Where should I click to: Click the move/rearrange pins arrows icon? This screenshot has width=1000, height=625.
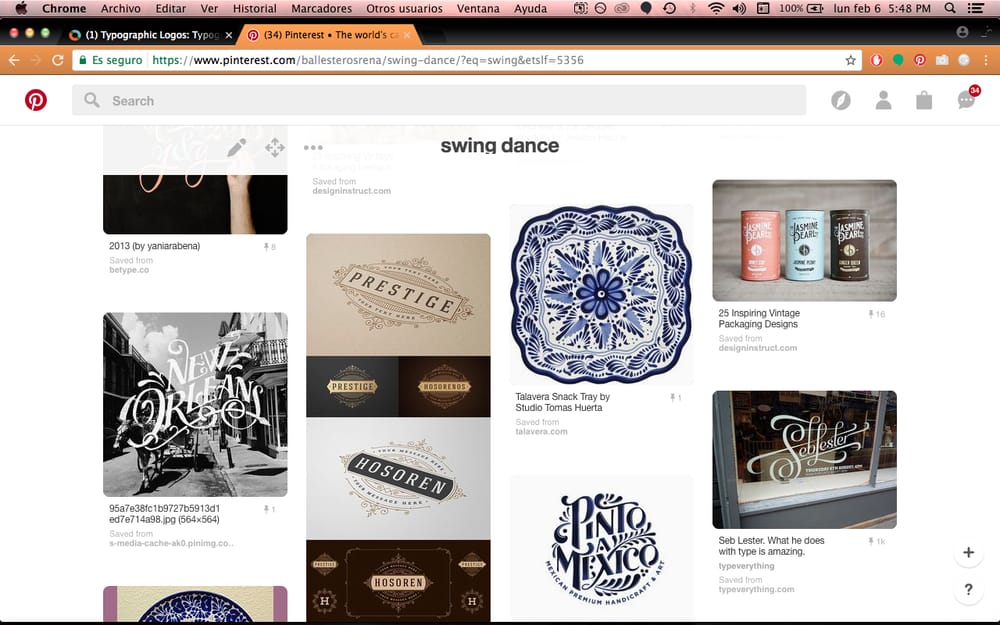(x=275, y=147)
